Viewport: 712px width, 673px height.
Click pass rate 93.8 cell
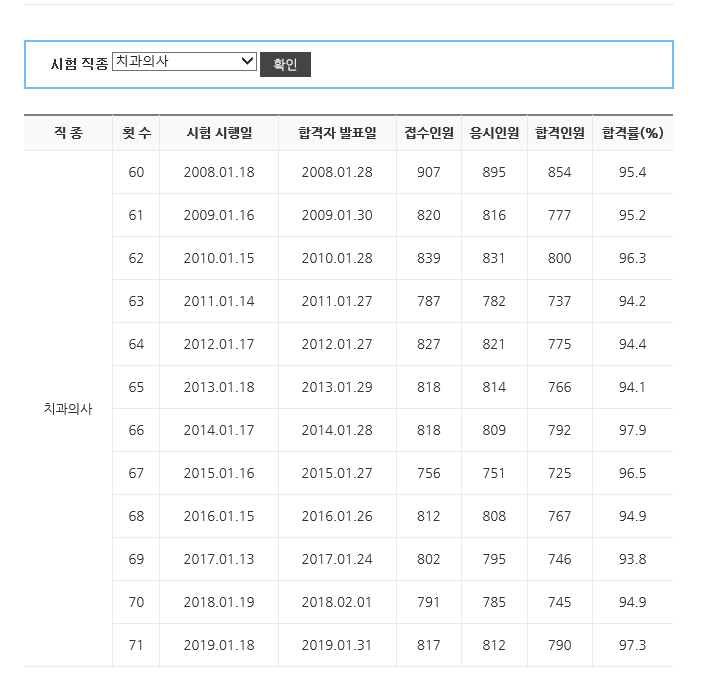click(x=633, y=559)
